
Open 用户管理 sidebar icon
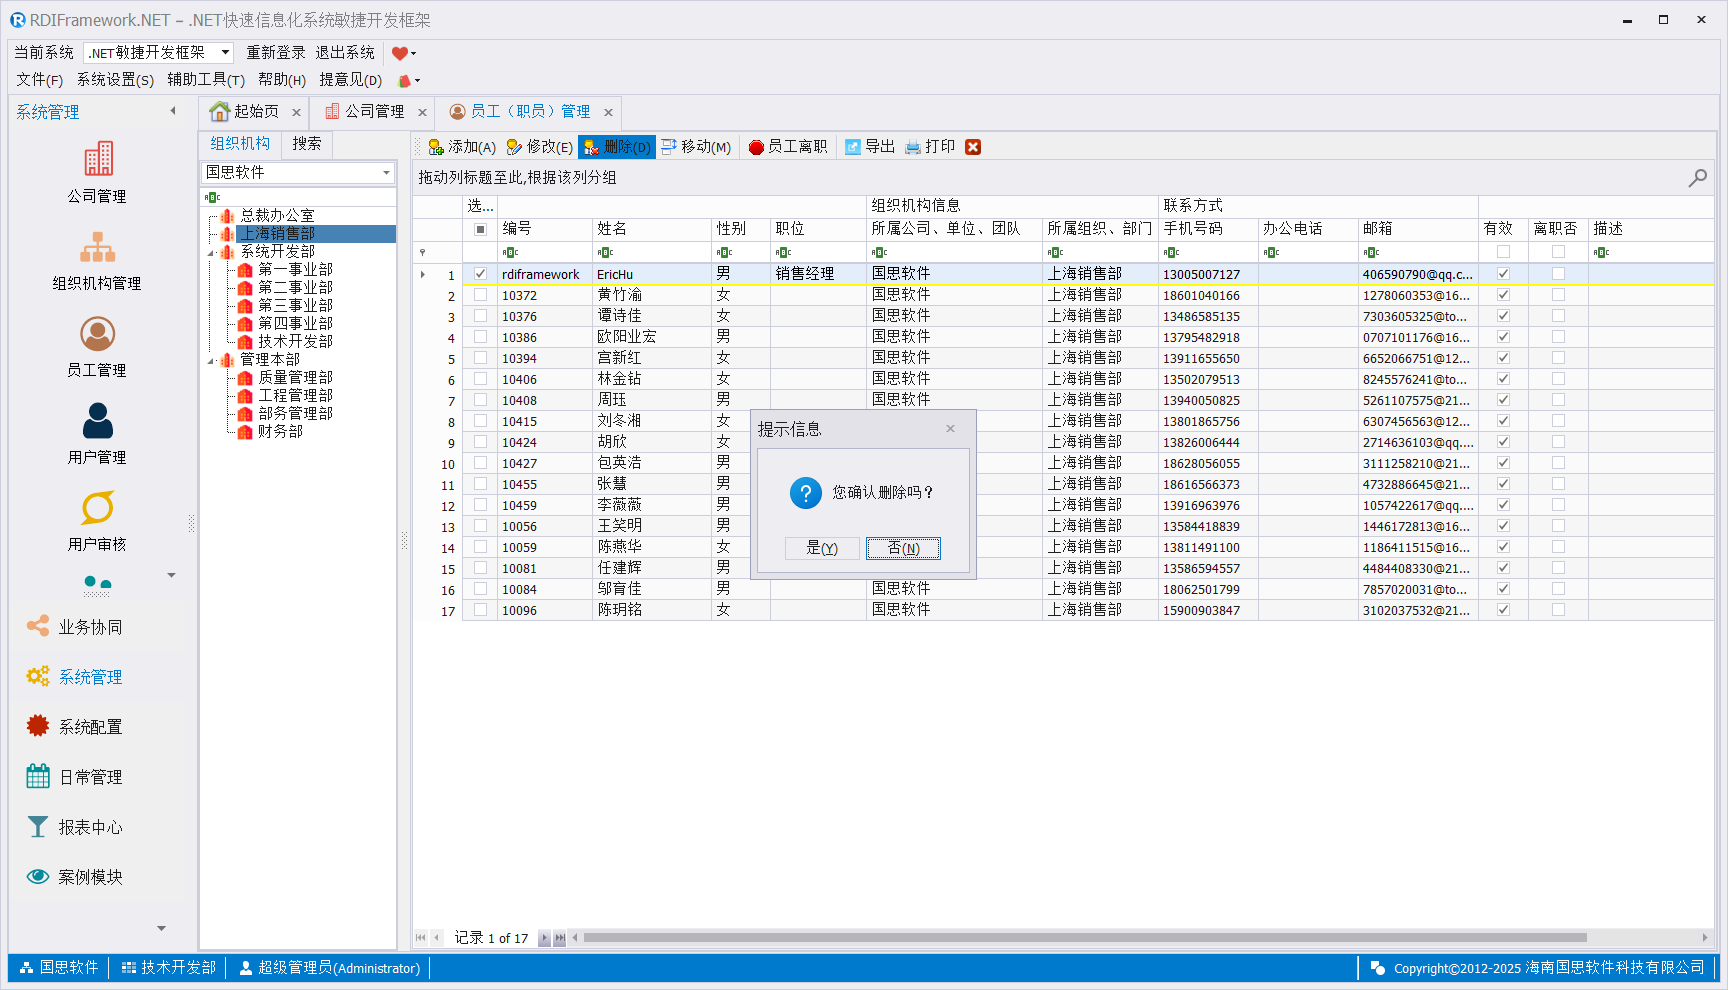tap(97, 433)
